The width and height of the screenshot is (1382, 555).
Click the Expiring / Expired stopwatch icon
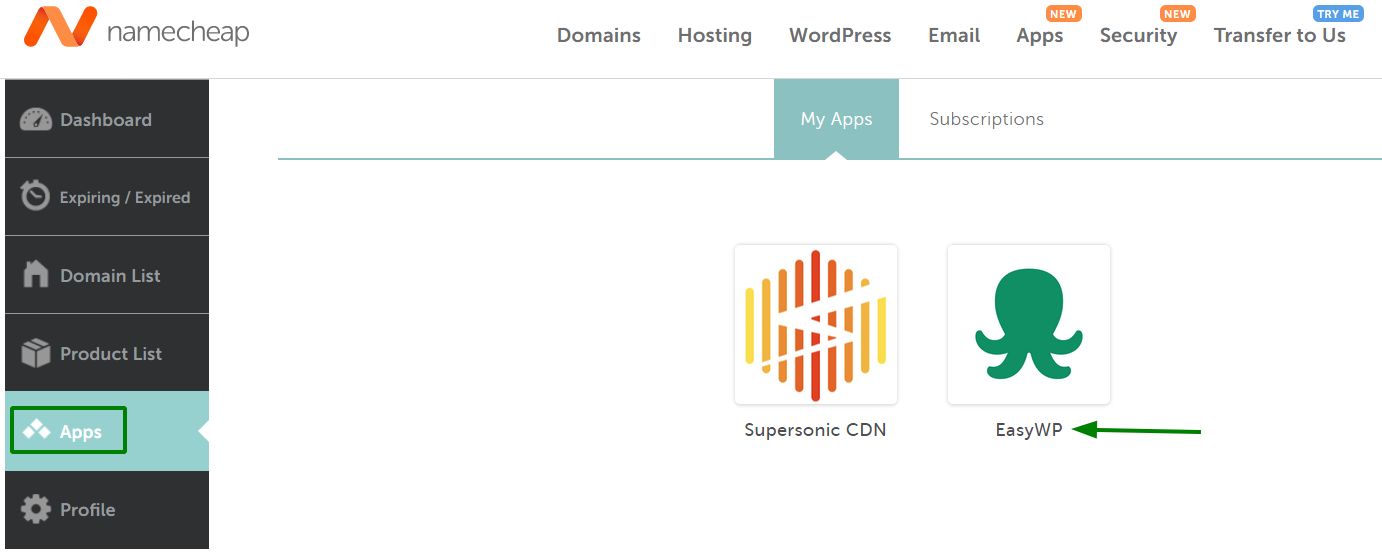pos(35,197)
